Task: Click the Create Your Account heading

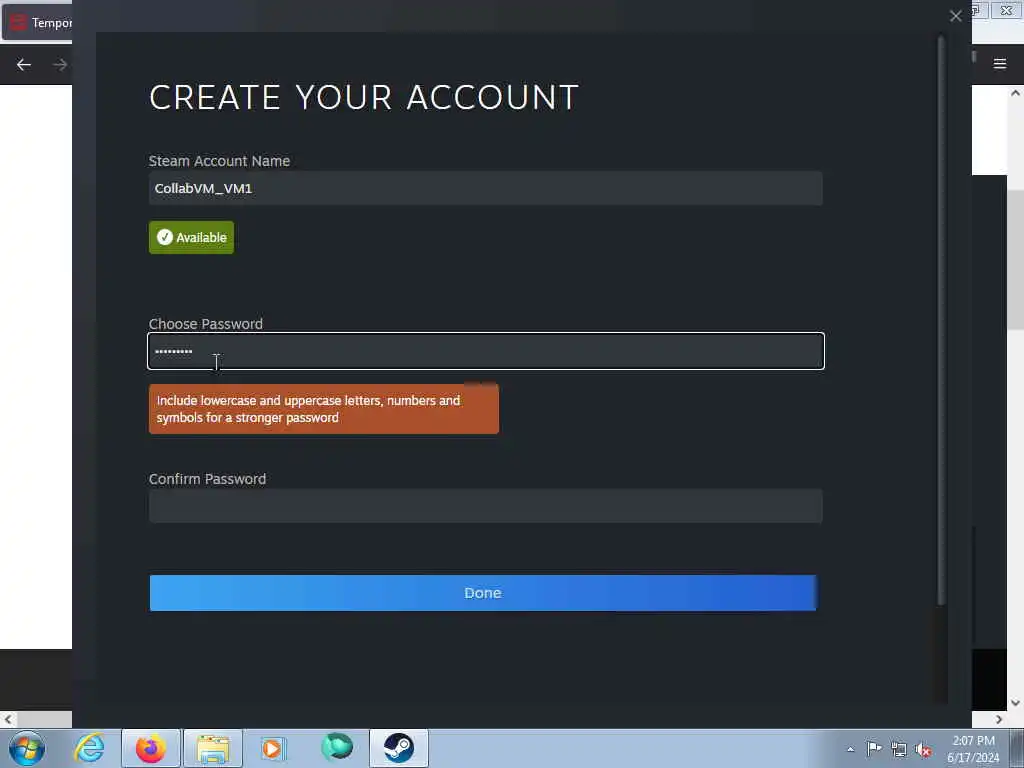Action: coord(364,97)
